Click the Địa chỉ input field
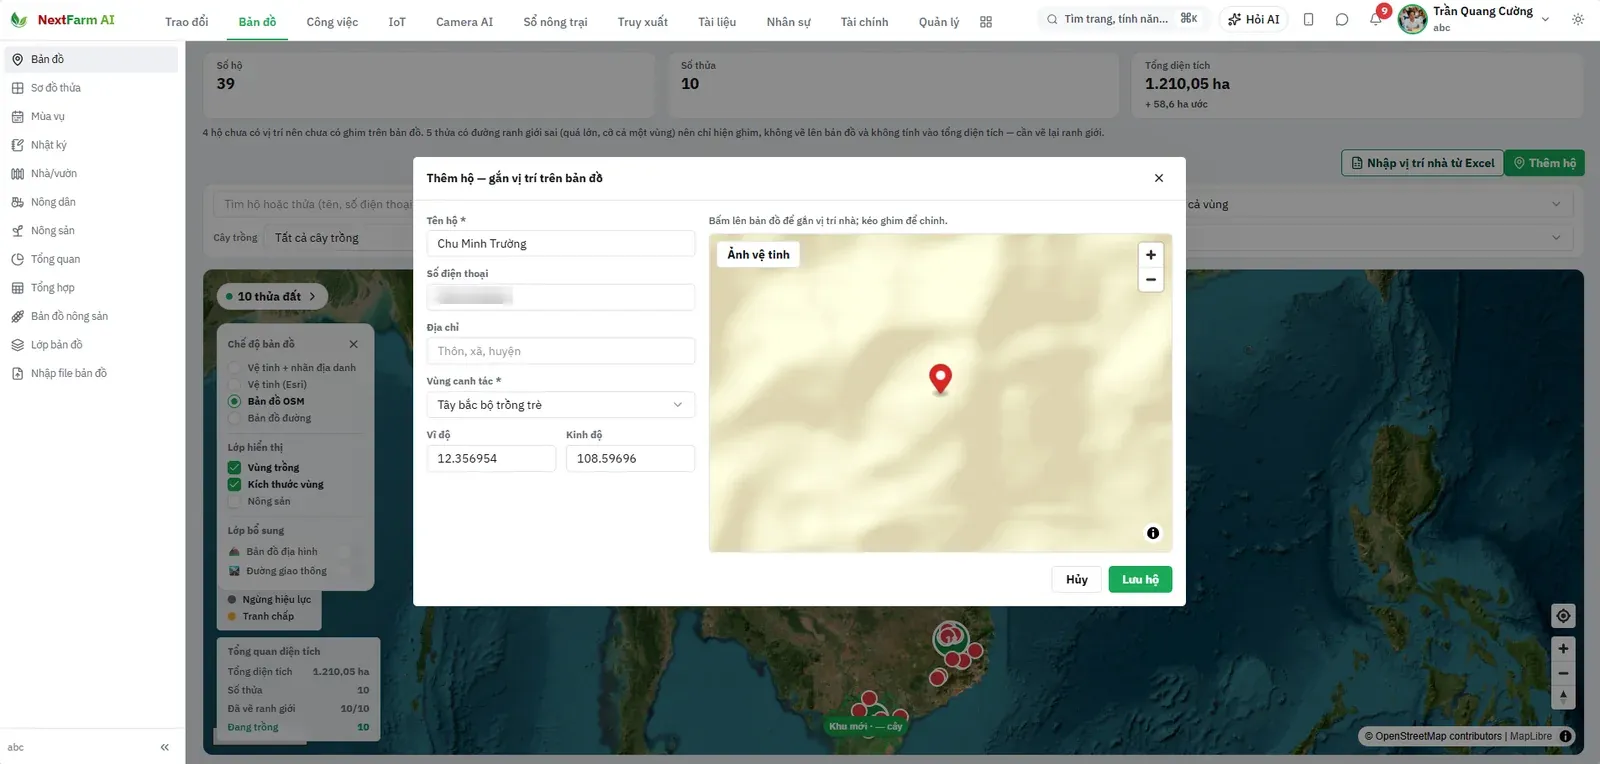This screenshot has width=1600, height=764. point(560,351)
